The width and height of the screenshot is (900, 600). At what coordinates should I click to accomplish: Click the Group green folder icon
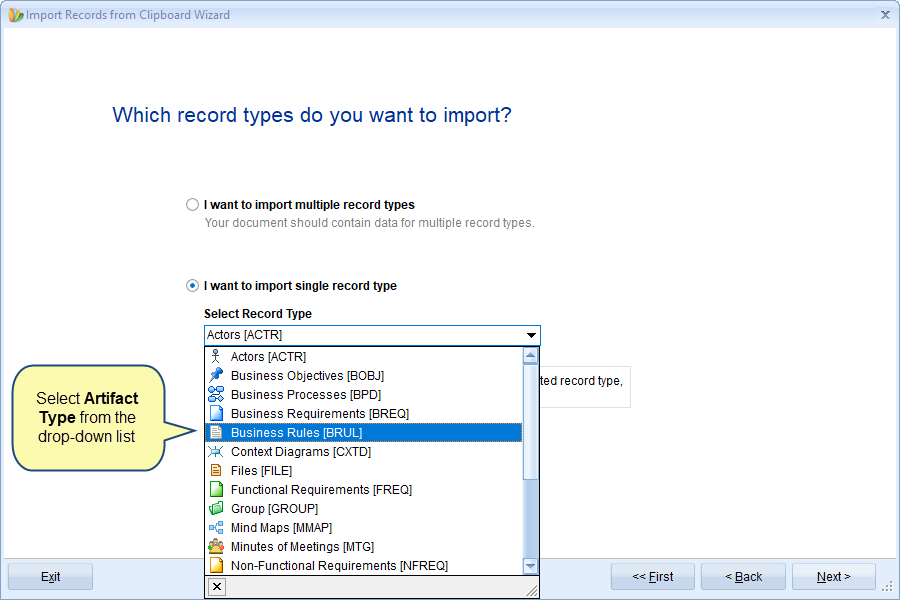(x=216, y=508)
